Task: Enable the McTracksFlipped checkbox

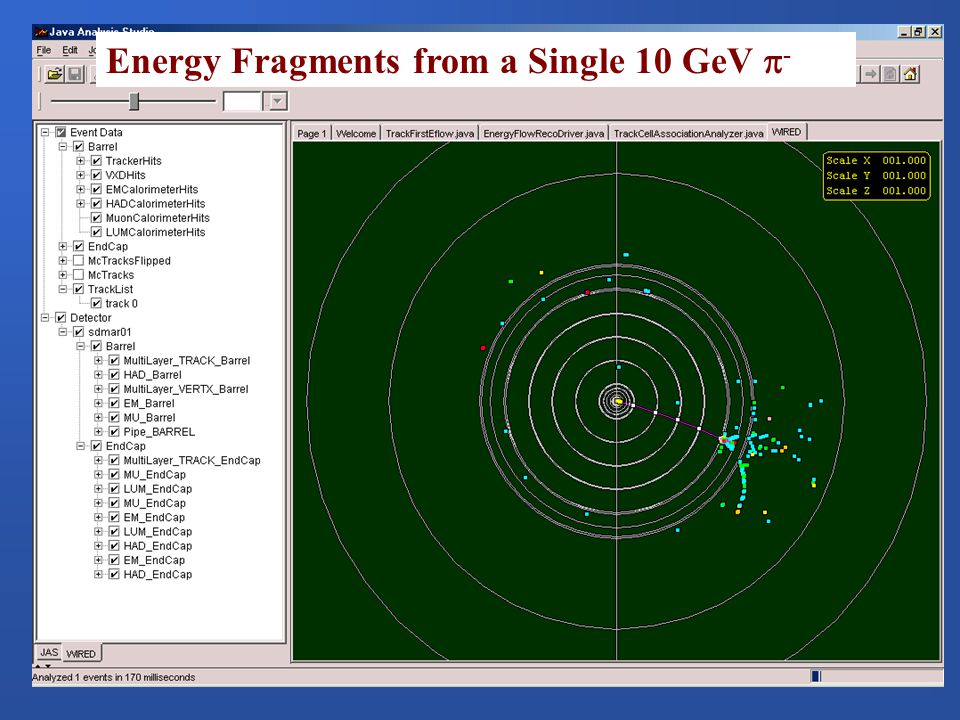Action: [78, 261]
